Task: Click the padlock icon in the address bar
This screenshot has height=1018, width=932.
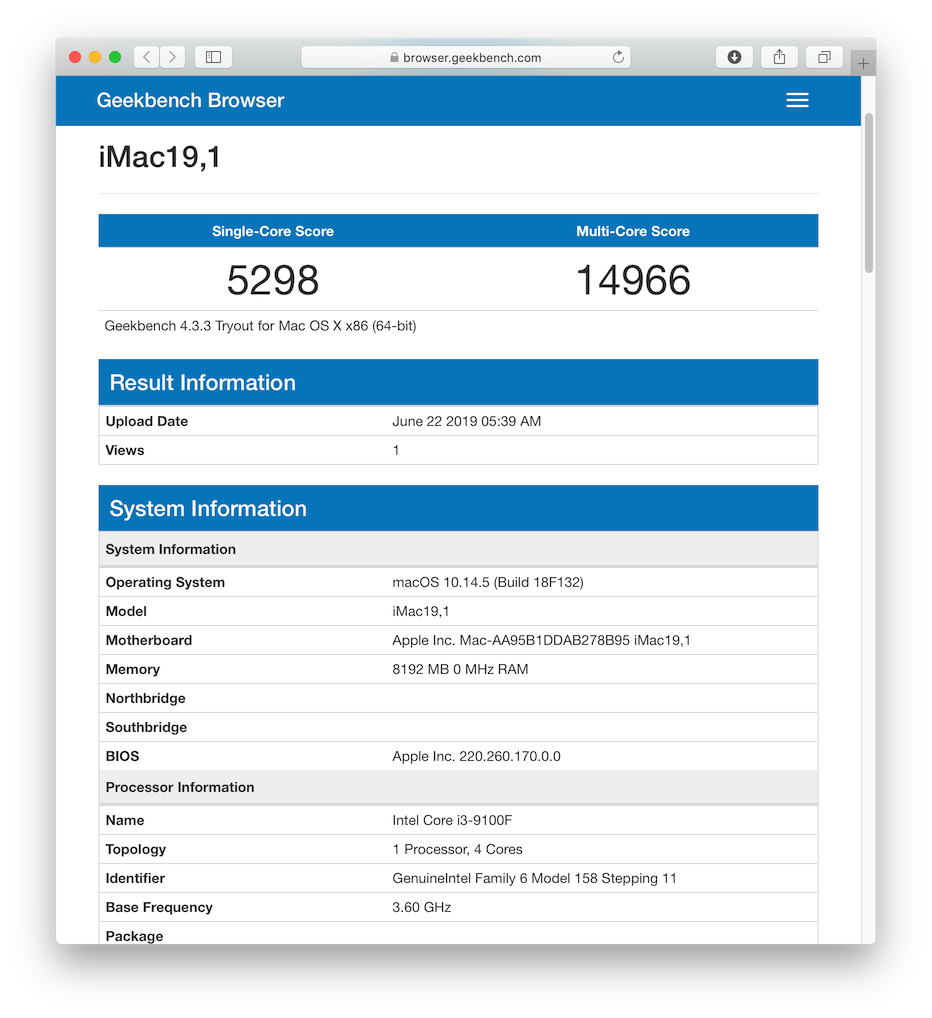Action: pyautogui.click(x=394, y=57)
